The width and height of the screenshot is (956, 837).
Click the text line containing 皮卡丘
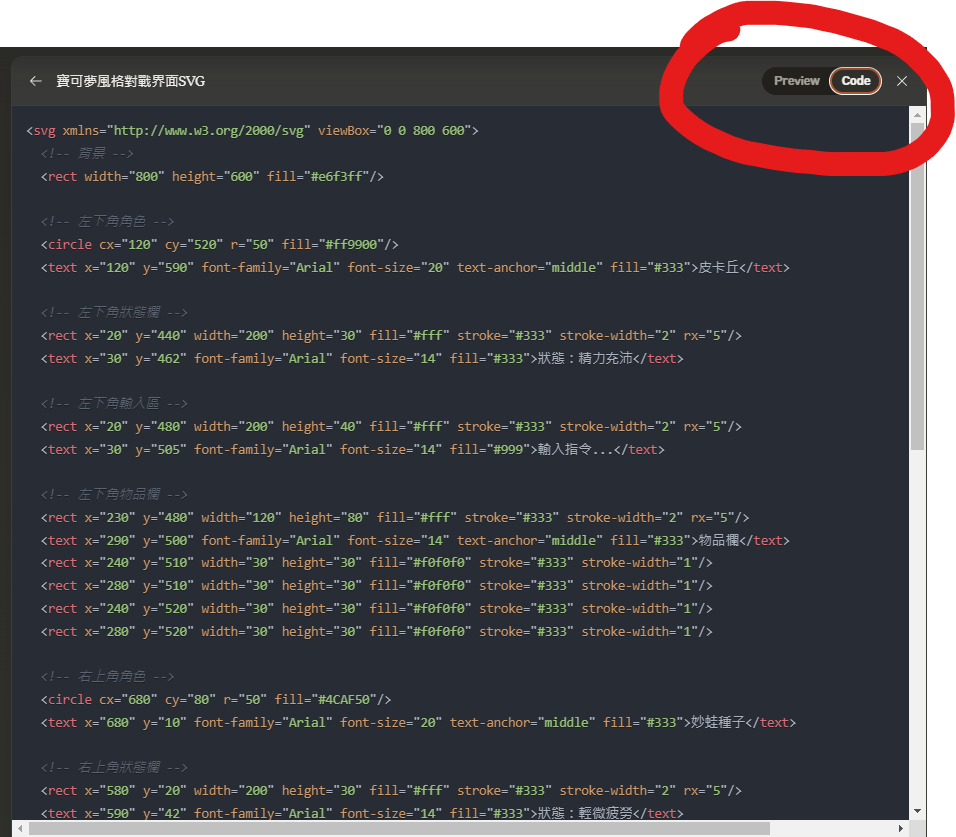tap(415, 268)
